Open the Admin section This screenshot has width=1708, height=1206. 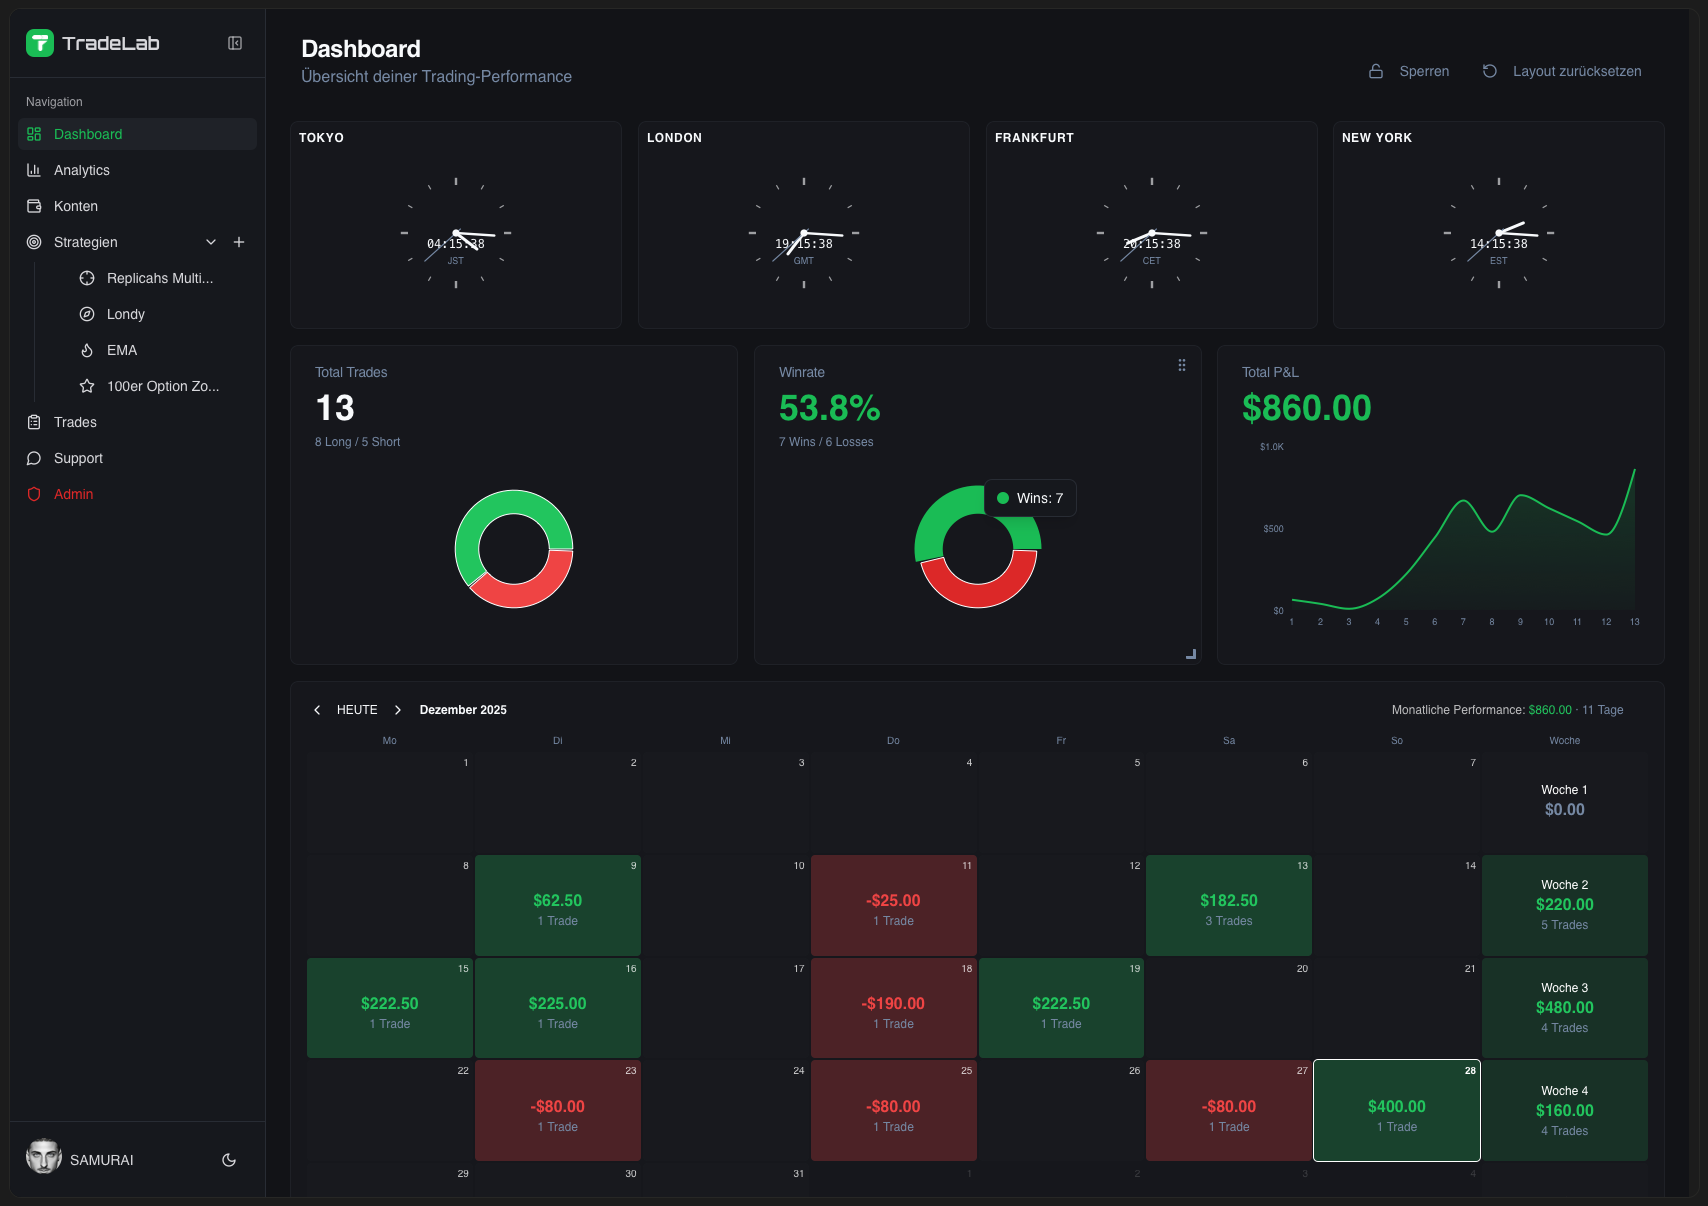point(73,494)
